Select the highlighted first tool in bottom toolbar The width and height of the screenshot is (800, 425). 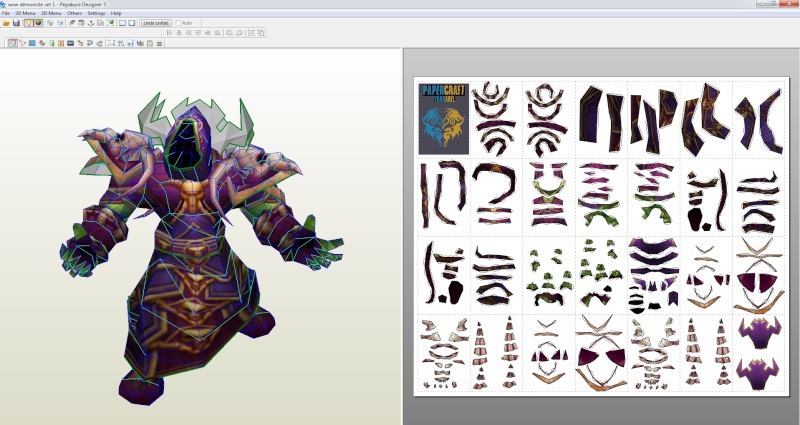13,43
